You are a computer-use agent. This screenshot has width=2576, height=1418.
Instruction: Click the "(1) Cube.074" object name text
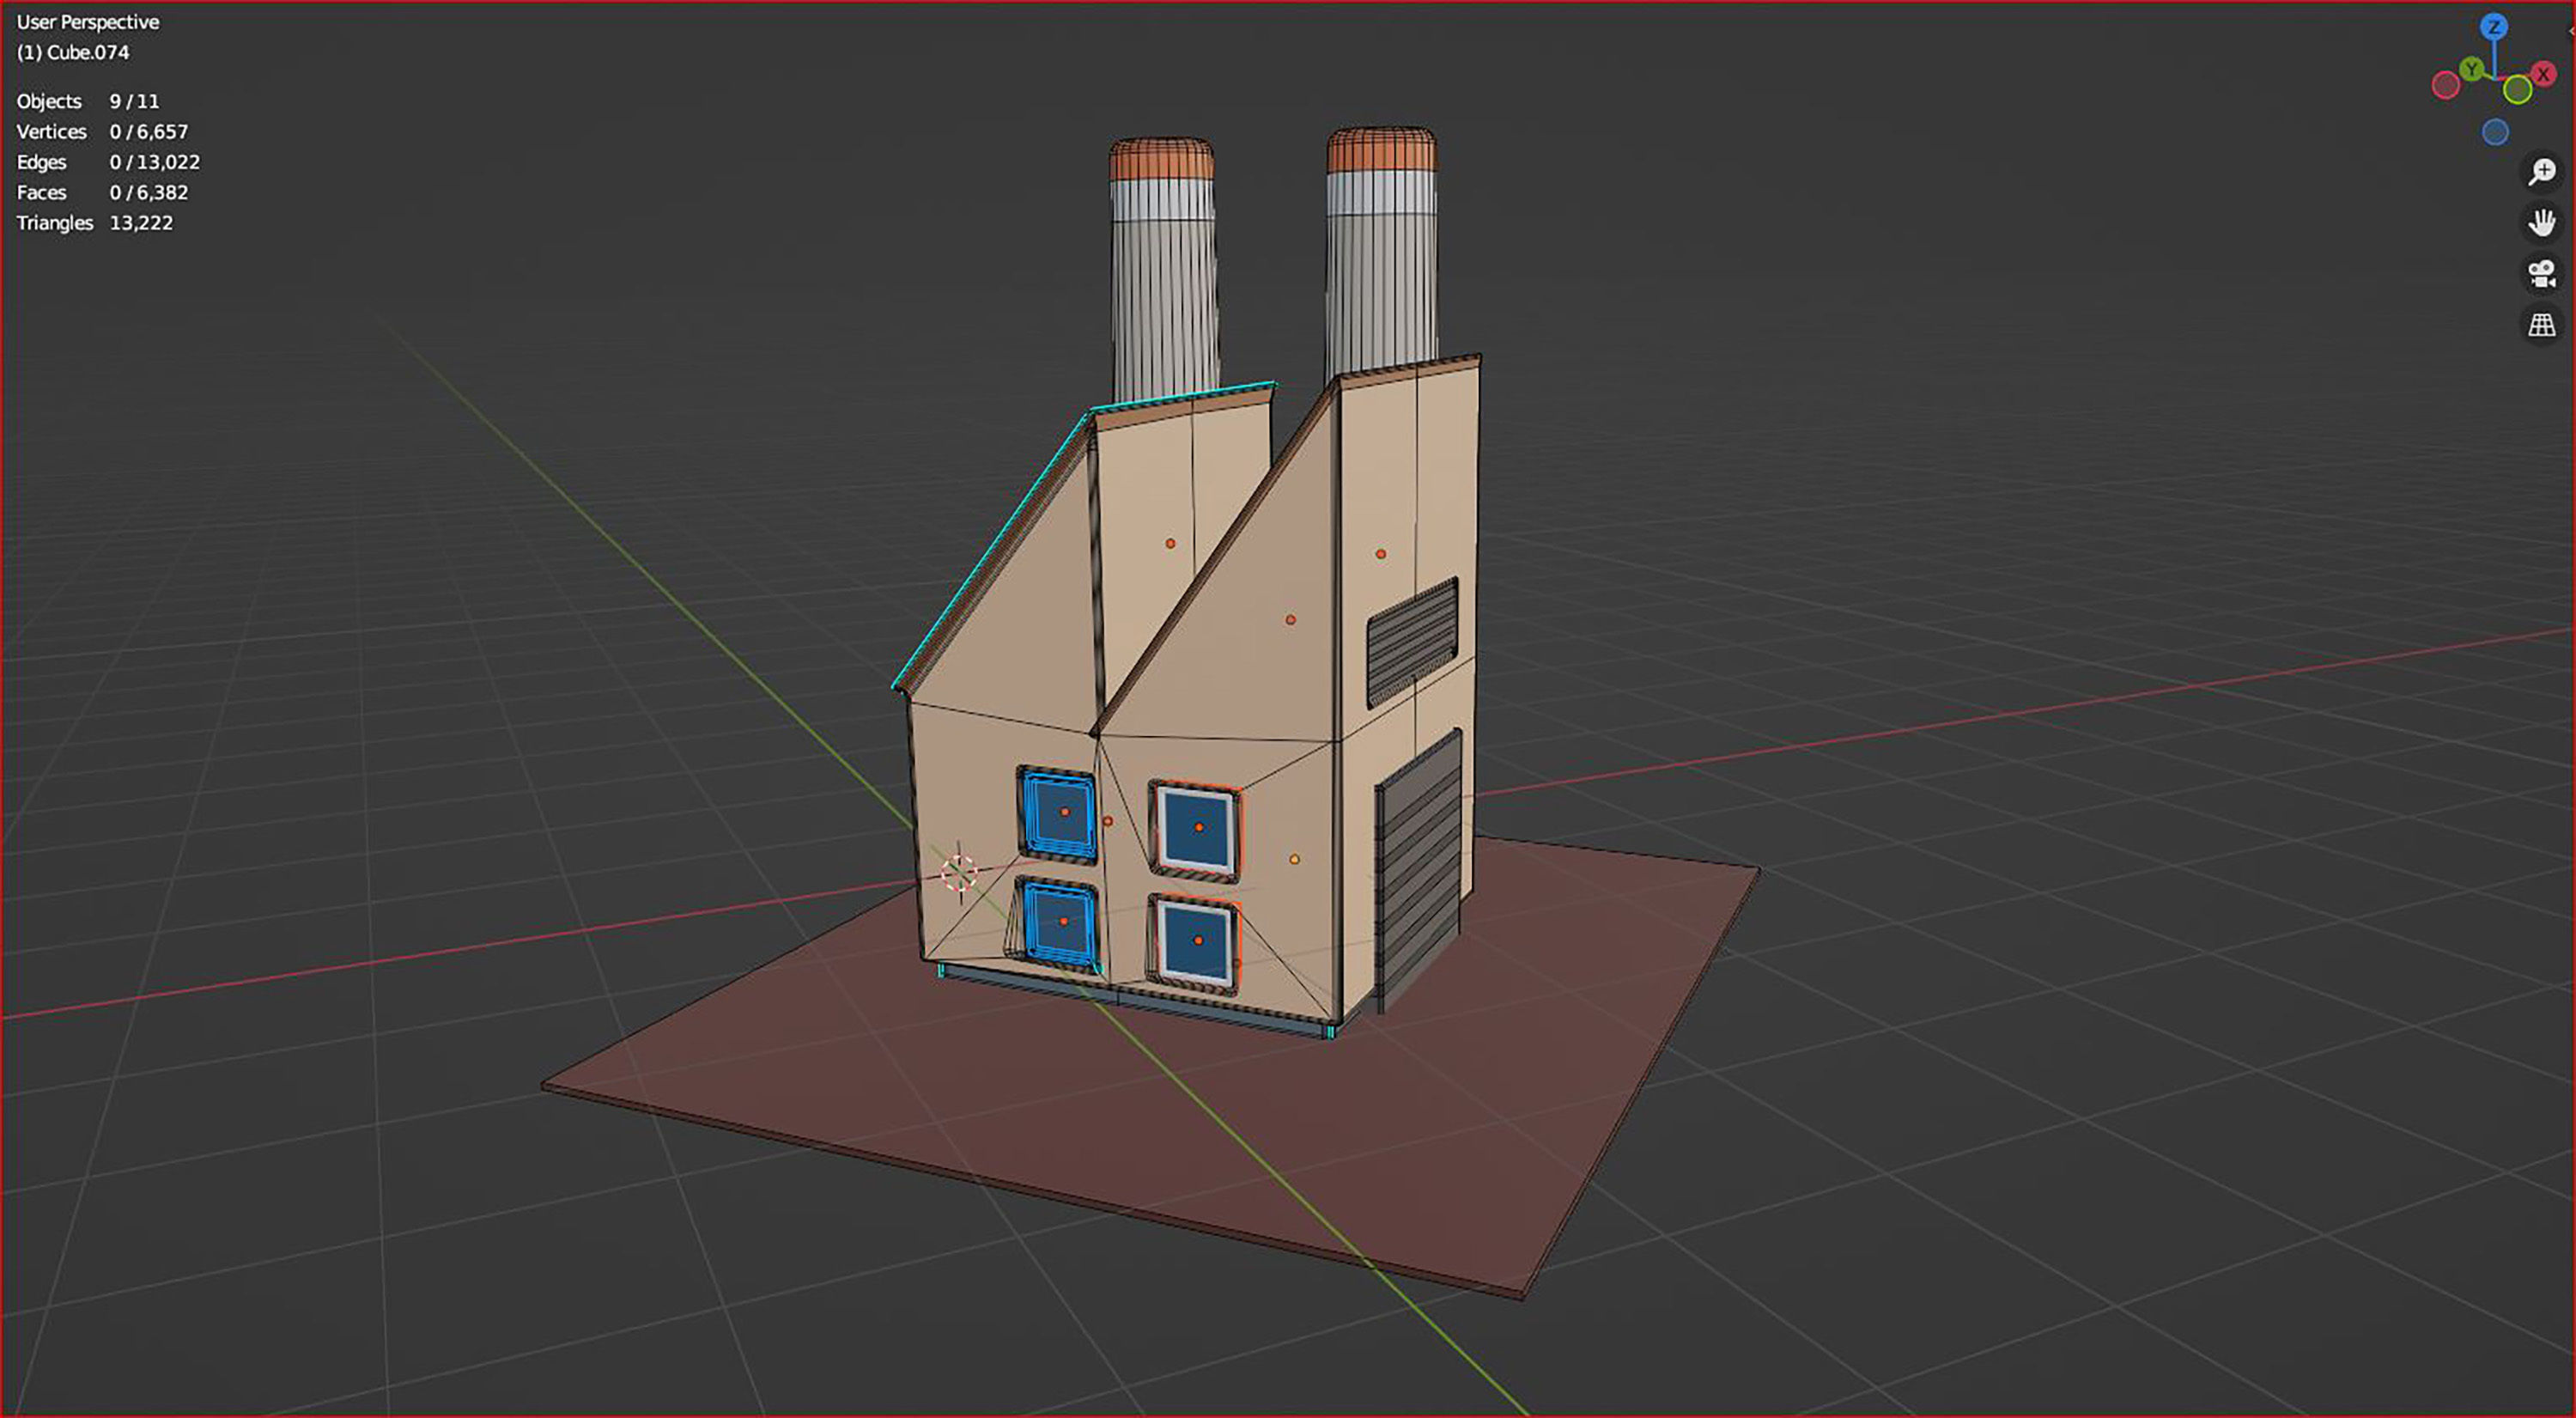73,52
